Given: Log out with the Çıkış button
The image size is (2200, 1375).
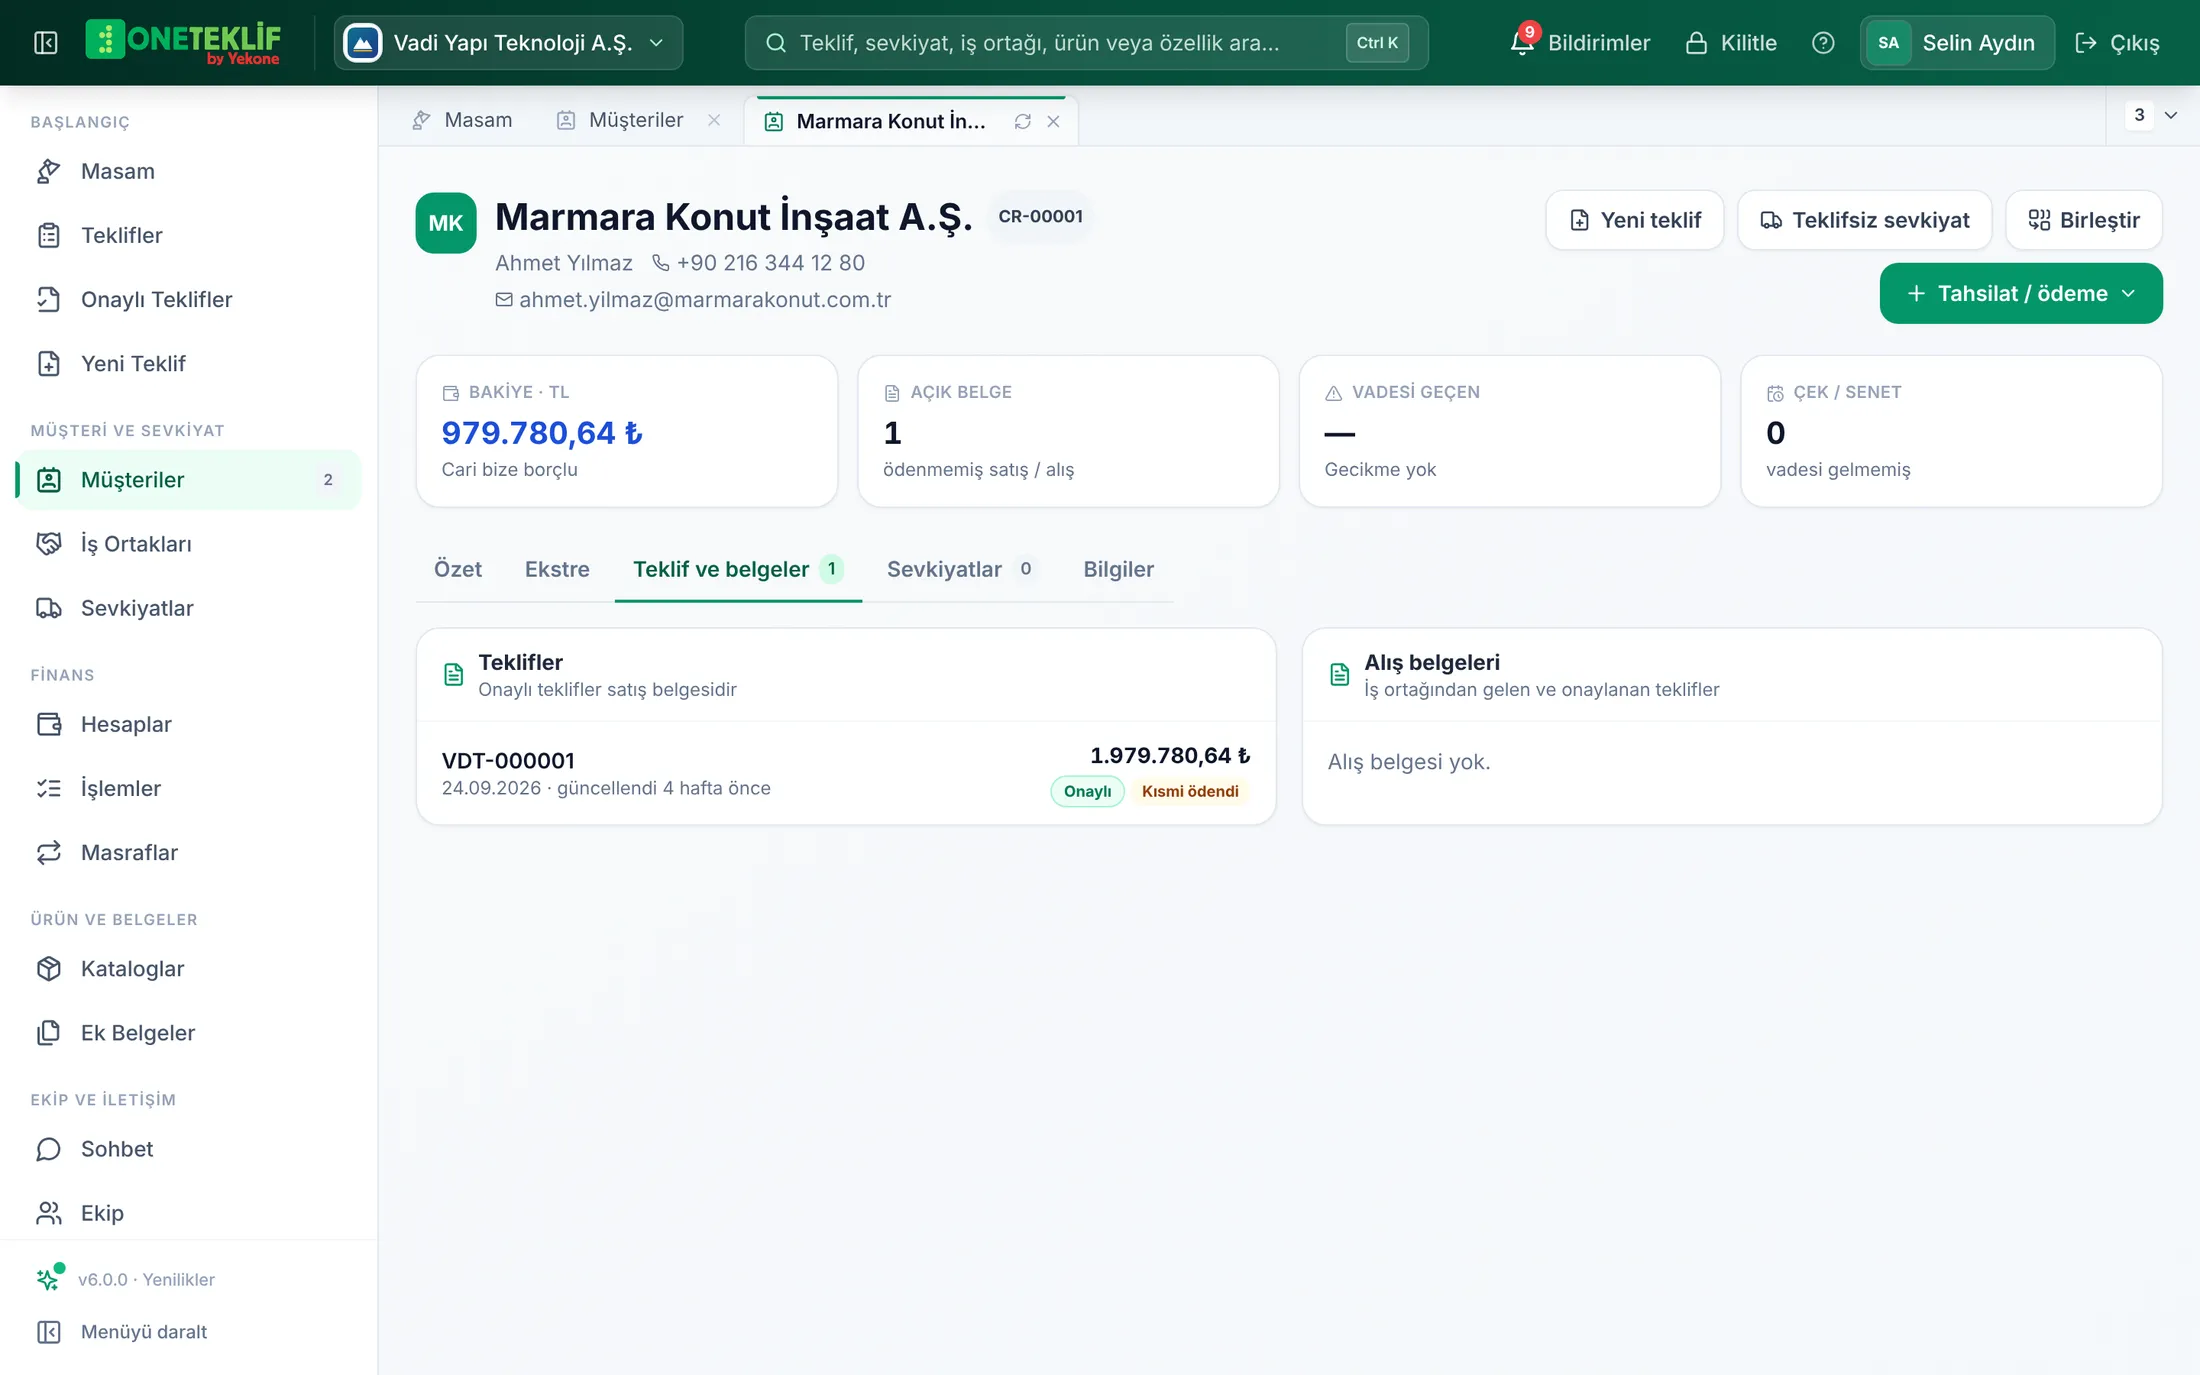Looking at the screenshot, I should pos(2118,43).
